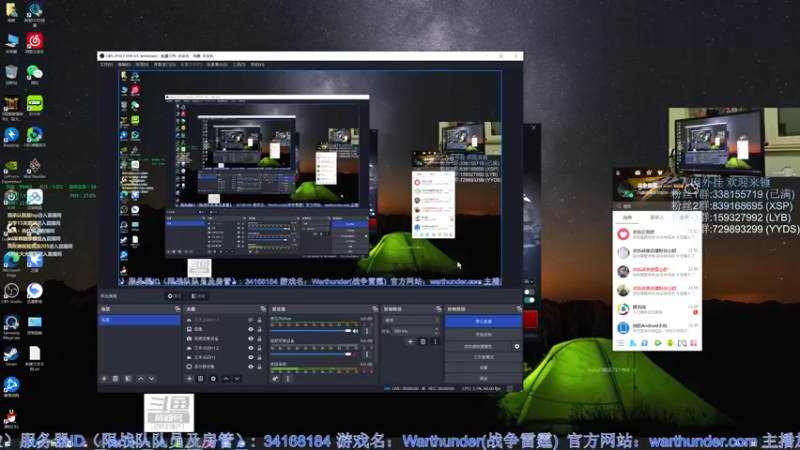The image size is (800, 450).
Task: Open the mixer bottom three-dot menu
Action: click(288, 379)
